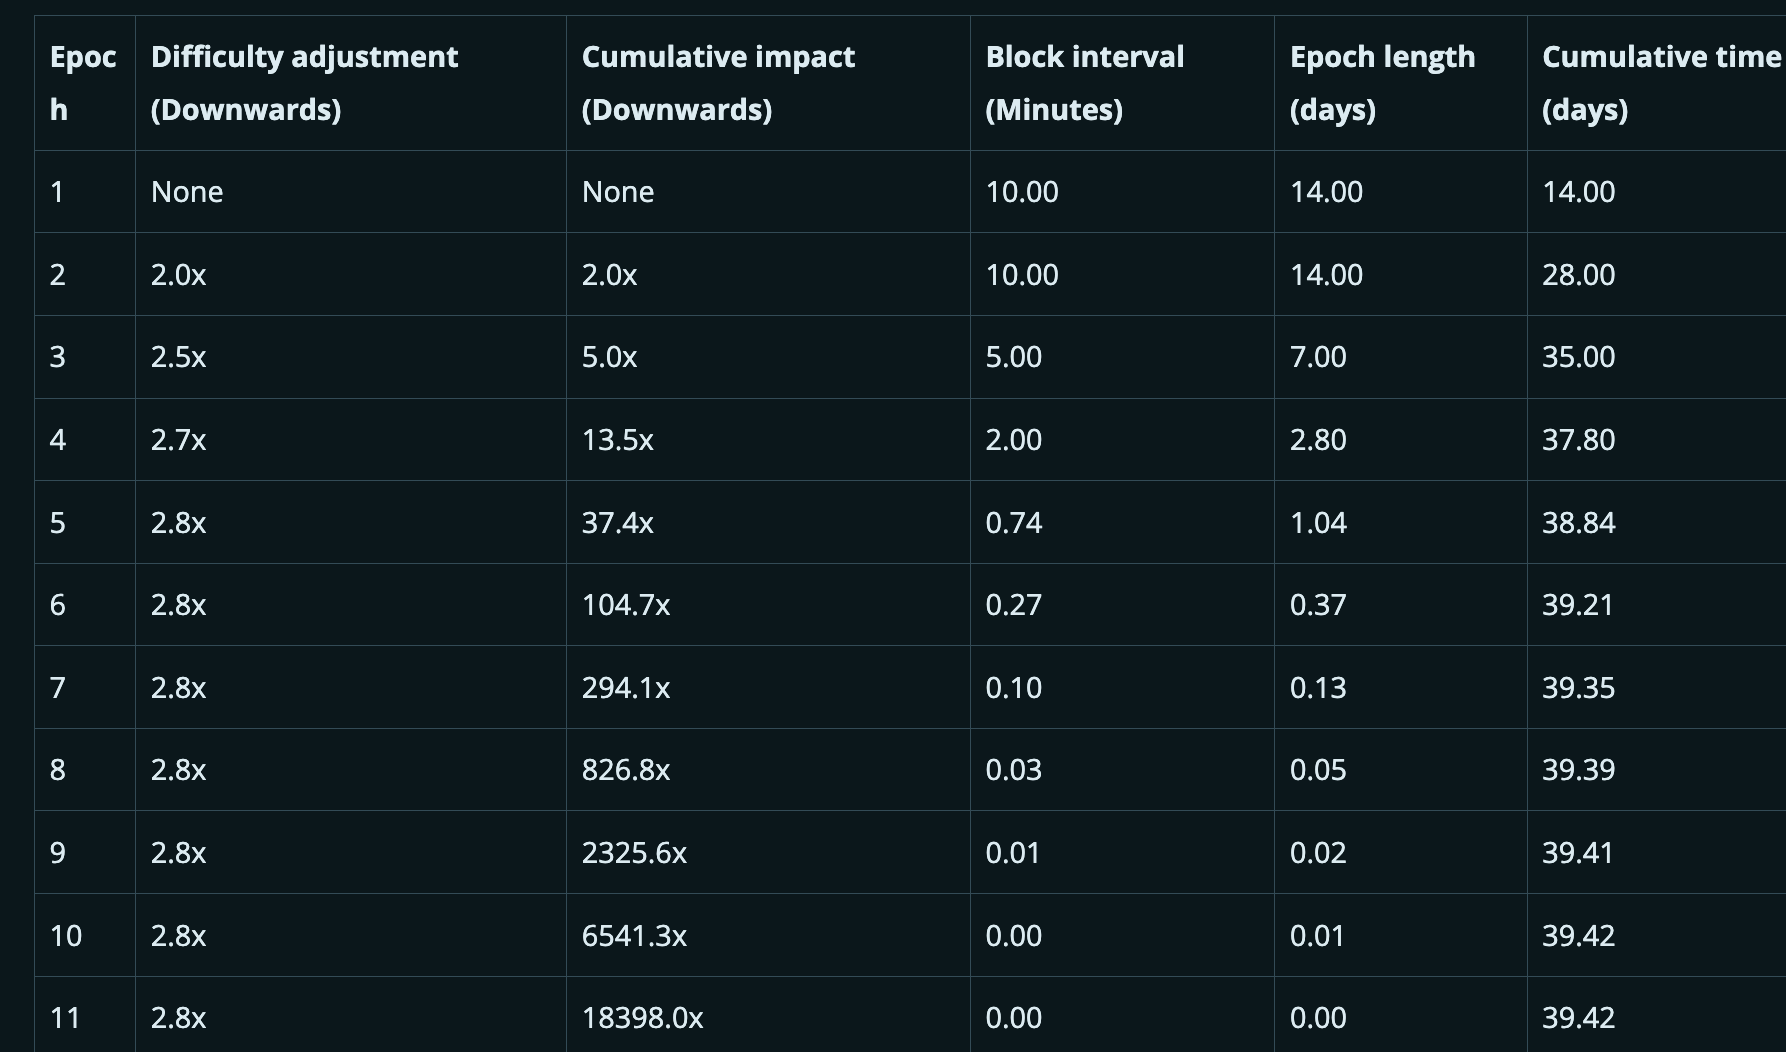Click the 13.5x cumulative impact cell
The width and height of the screenshot is (1786, 1052).
point(617,440)
